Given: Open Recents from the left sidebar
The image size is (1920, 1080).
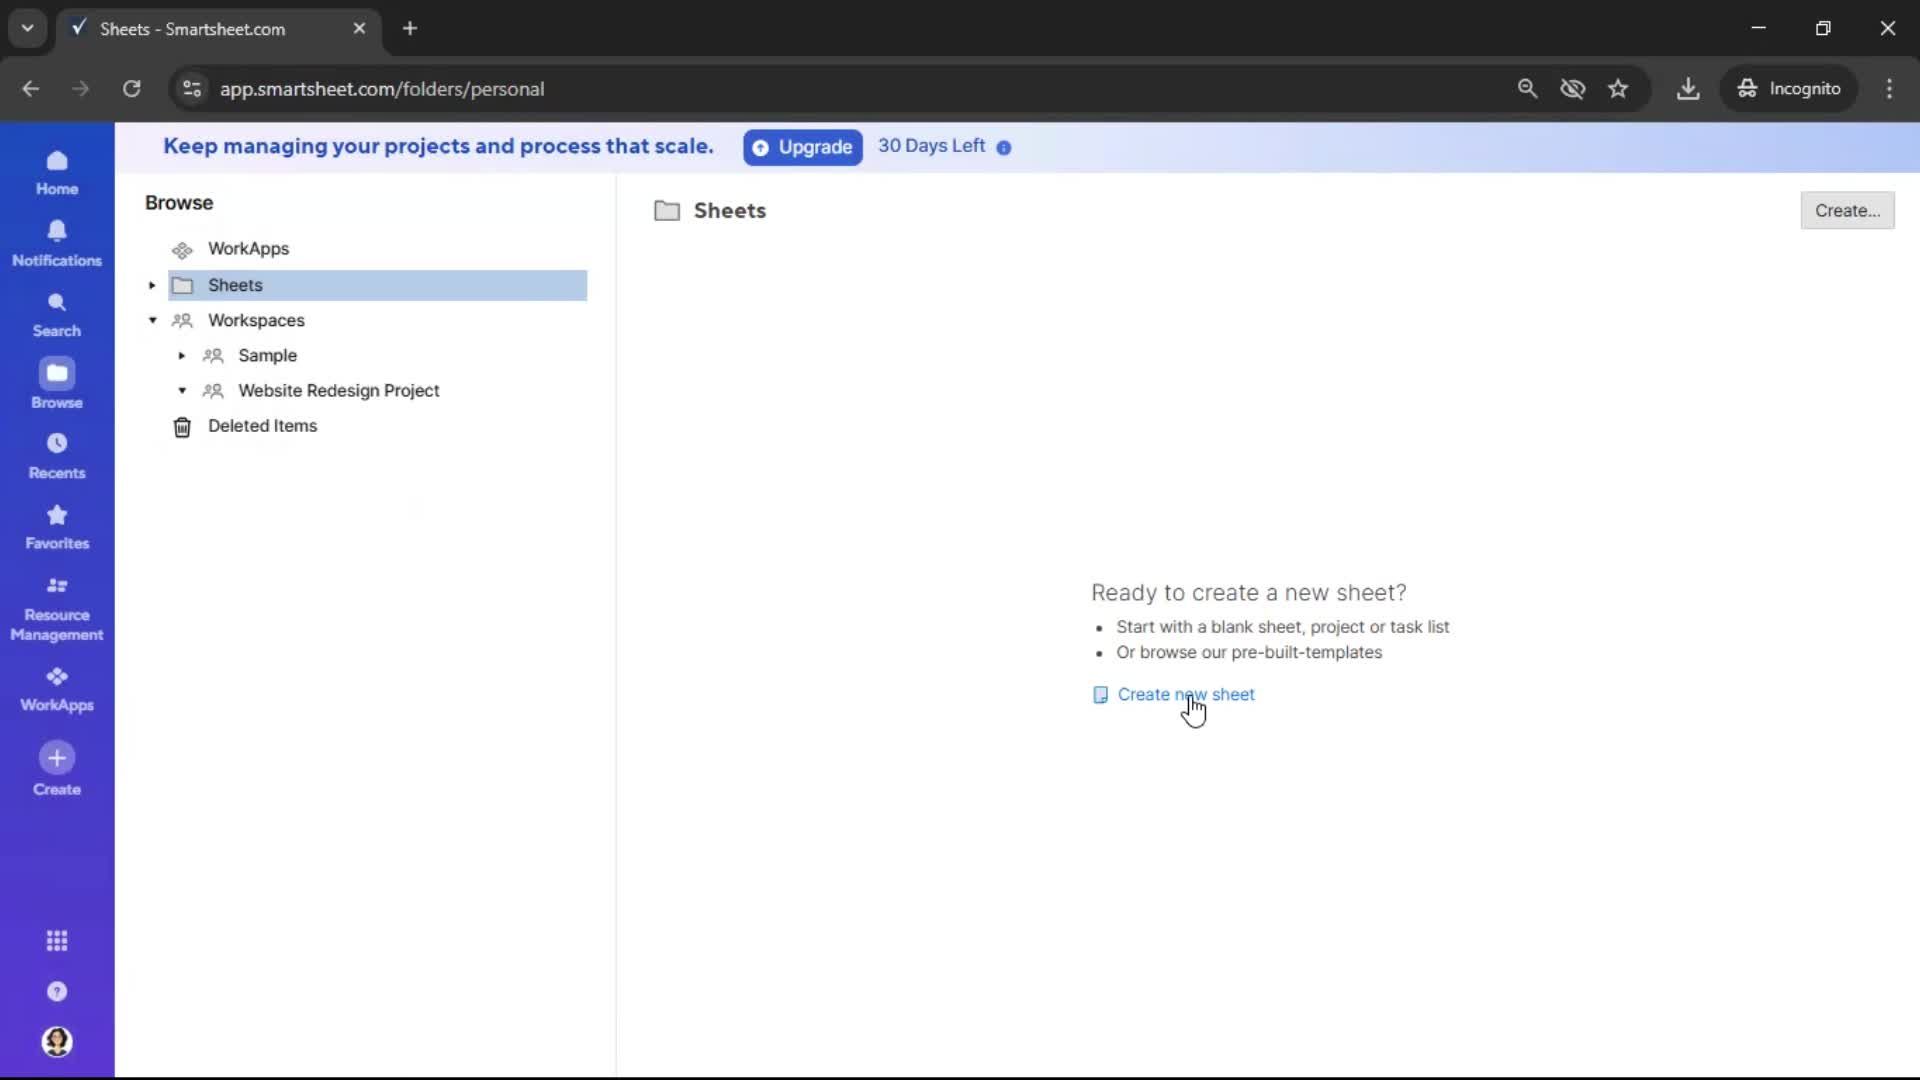Looking at the screenshot, I should point(57,455).
